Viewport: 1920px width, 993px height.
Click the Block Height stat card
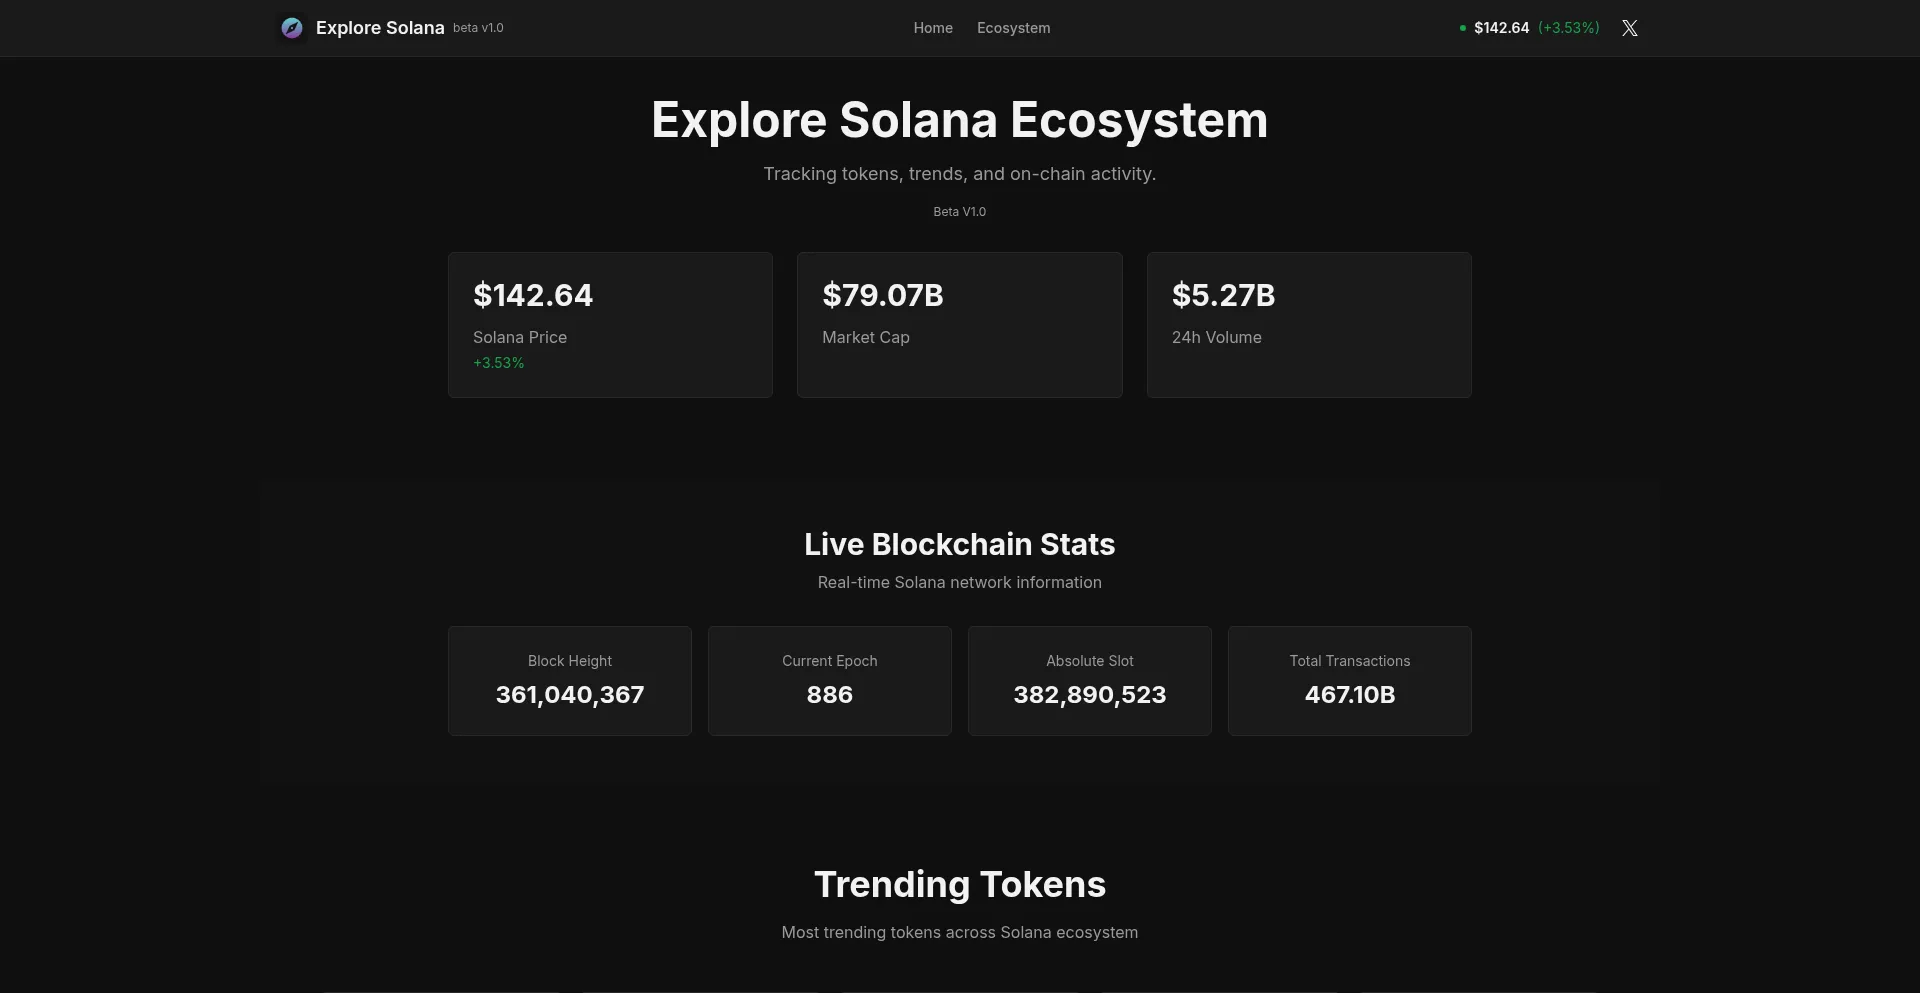[x=570, y=681]
